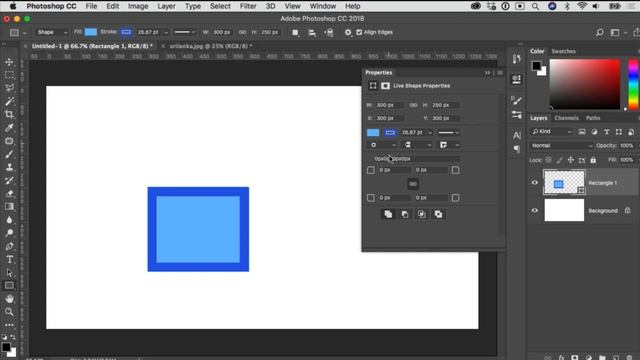This screenshot has height=360, width=640.
Task: Open the Shape tool mode dropdown
Action: point(52,32)
